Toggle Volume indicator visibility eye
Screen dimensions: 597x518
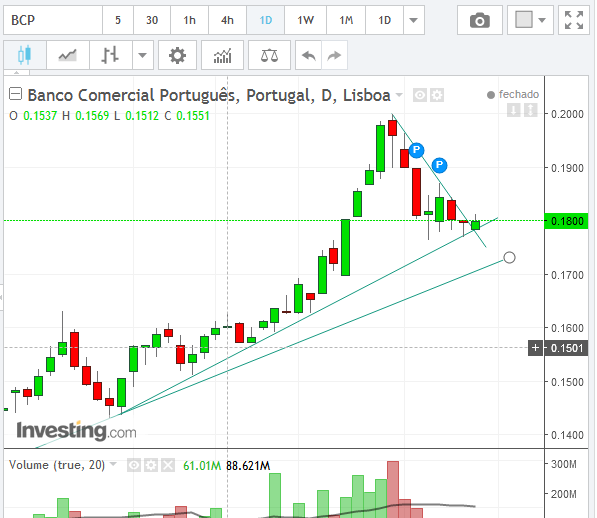(x=134, y=465)
